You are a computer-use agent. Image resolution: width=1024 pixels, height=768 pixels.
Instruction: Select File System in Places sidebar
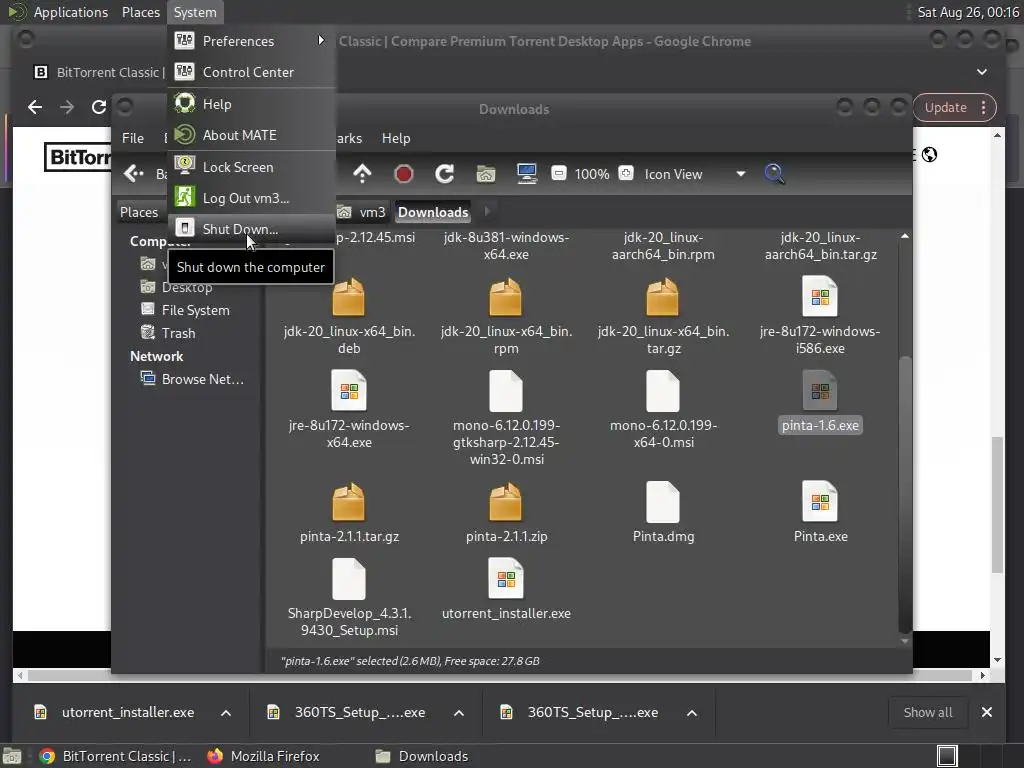click(195, 310)
